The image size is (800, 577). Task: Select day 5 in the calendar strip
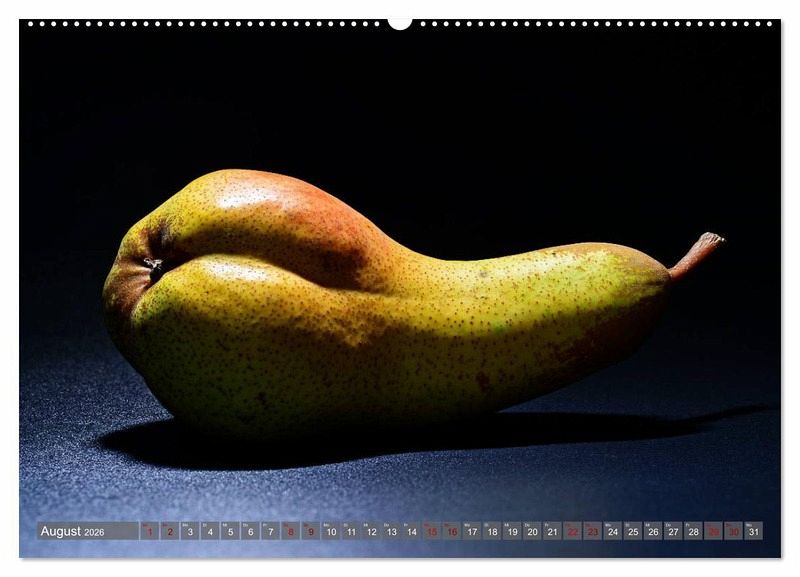(230, 531)
